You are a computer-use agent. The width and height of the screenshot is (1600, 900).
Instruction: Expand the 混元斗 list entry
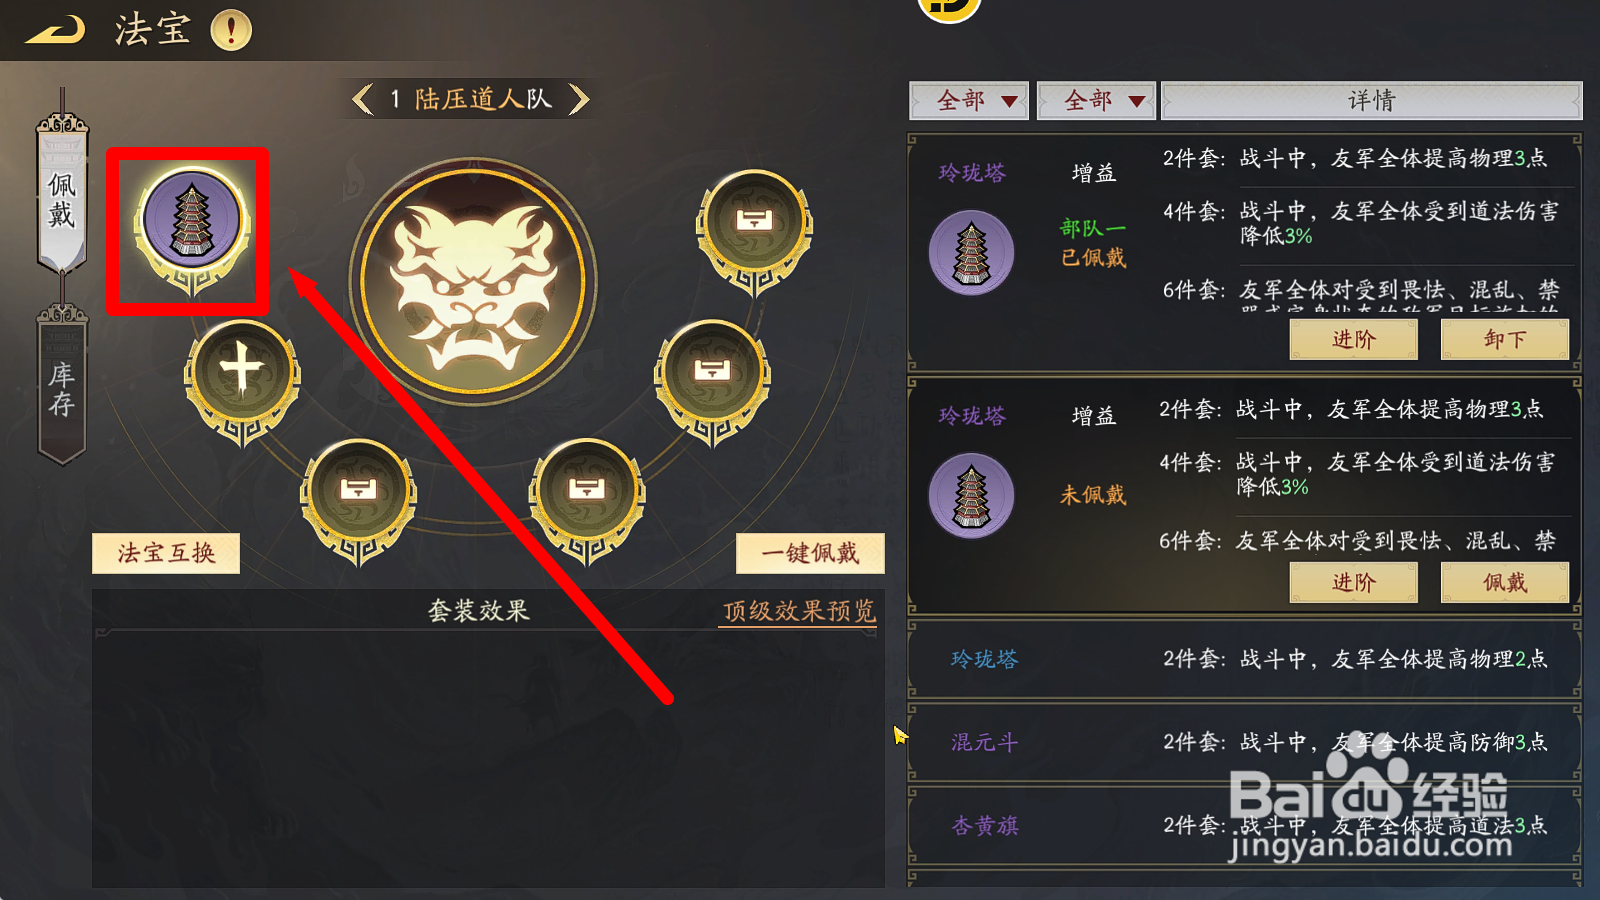1244,742
